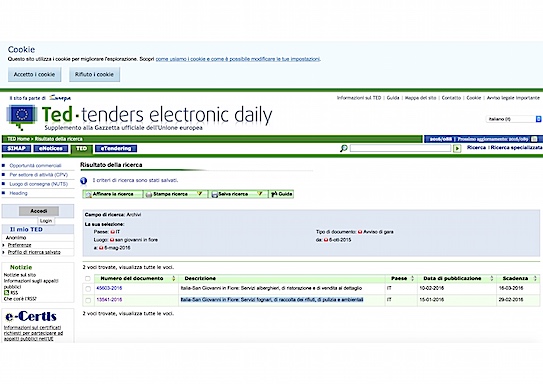
Task: Select the TED tab
Action: [82, 149]
